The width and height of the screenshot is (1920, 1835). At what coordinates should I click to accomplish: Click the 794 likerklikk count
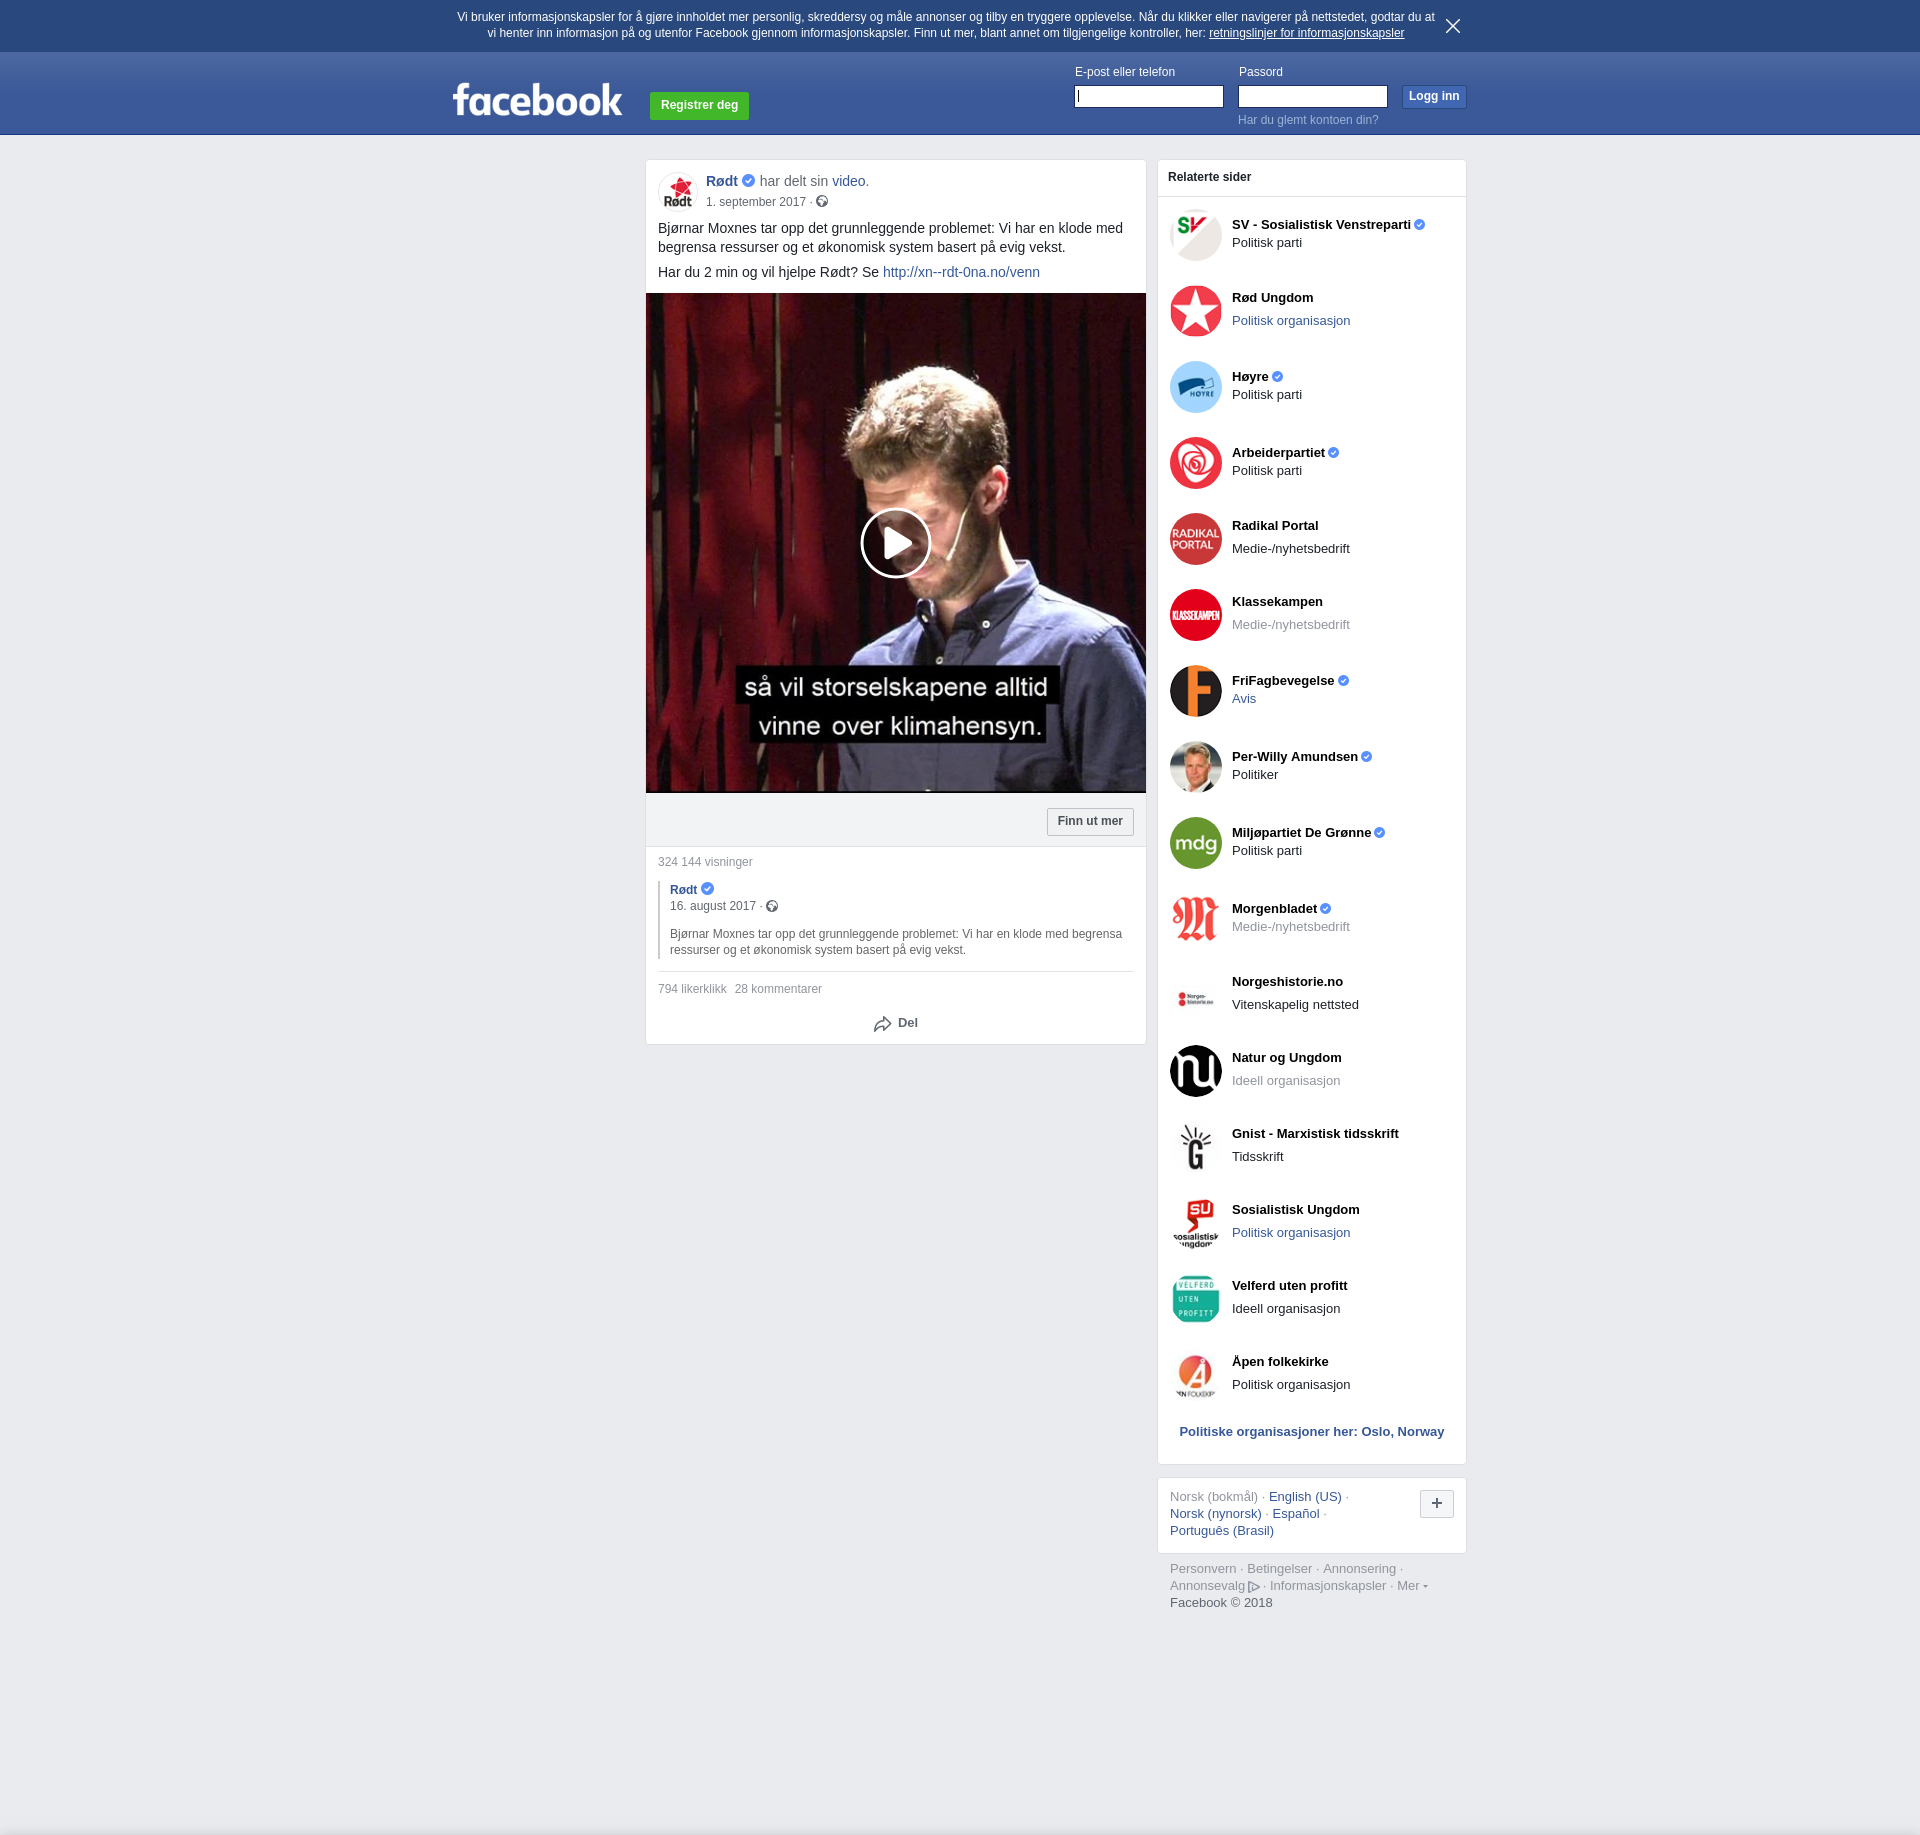click(692, 989)
